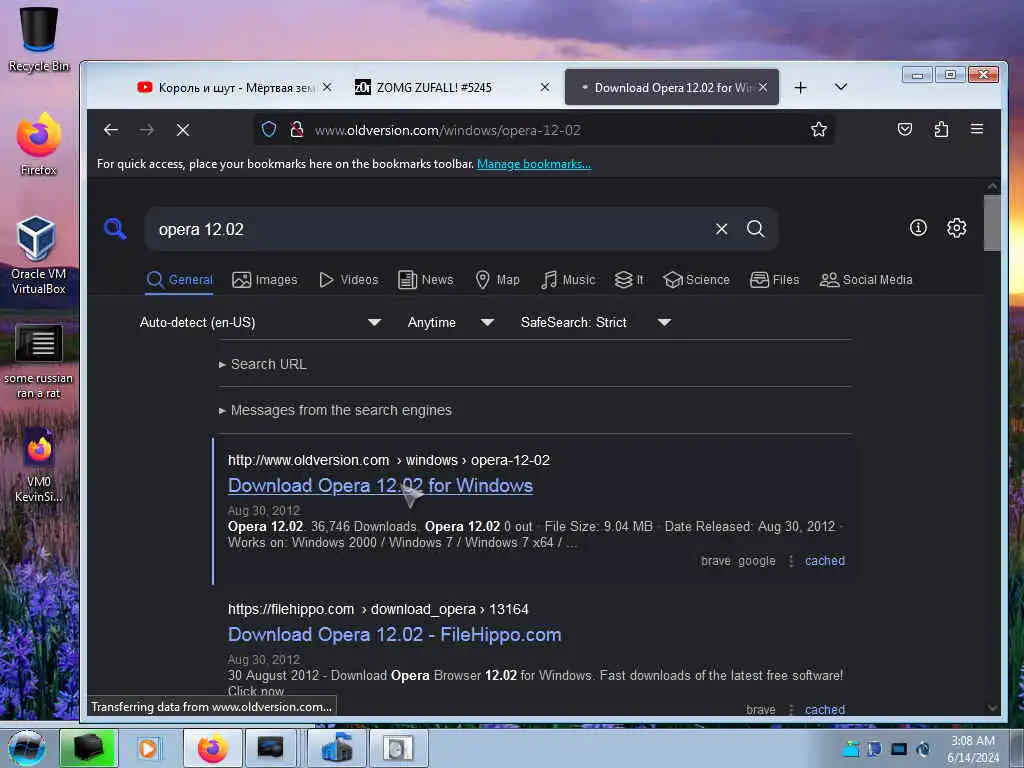Submit search with the magnifier button
Screen dimensions: 1024x768
tap(756, 229)
